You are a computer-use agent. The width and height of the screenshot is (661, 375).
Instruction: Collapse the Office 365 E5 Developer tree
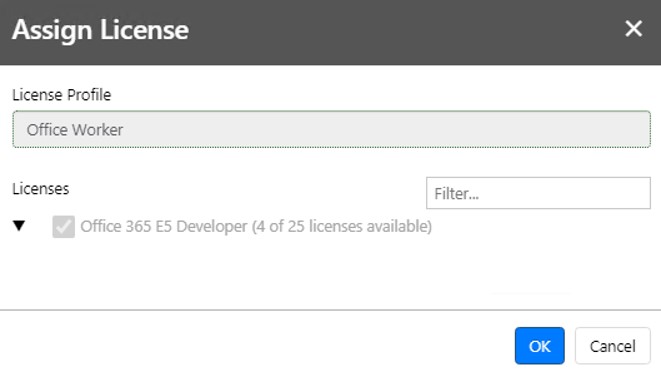(19, 226)
